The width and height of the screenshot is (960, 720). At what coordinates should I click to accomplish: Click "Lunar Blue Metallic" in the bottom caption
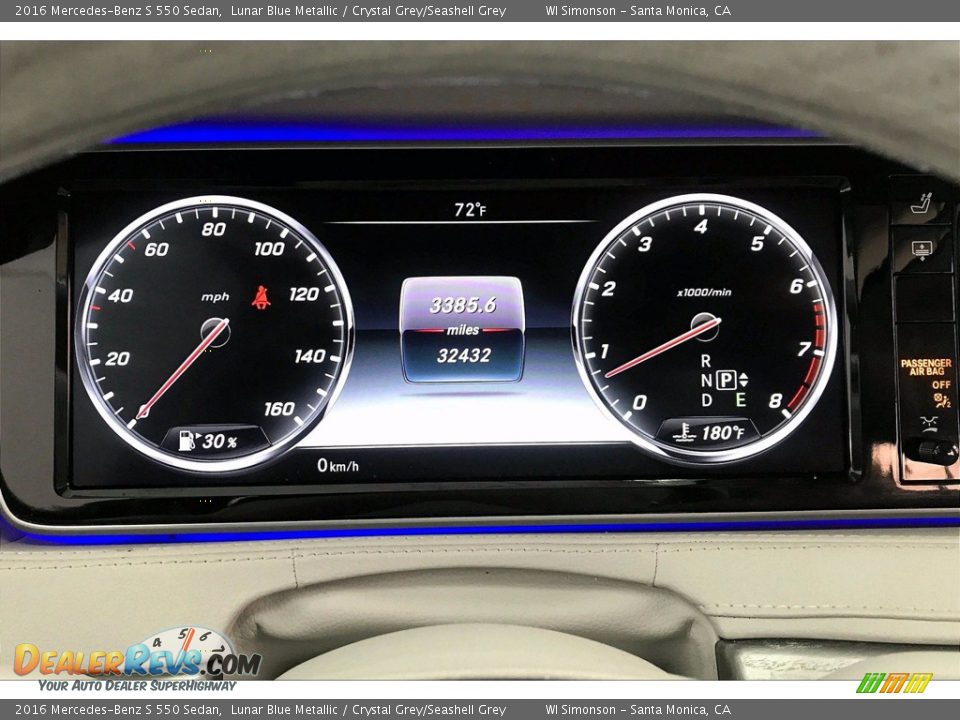(x=284, y=710)
